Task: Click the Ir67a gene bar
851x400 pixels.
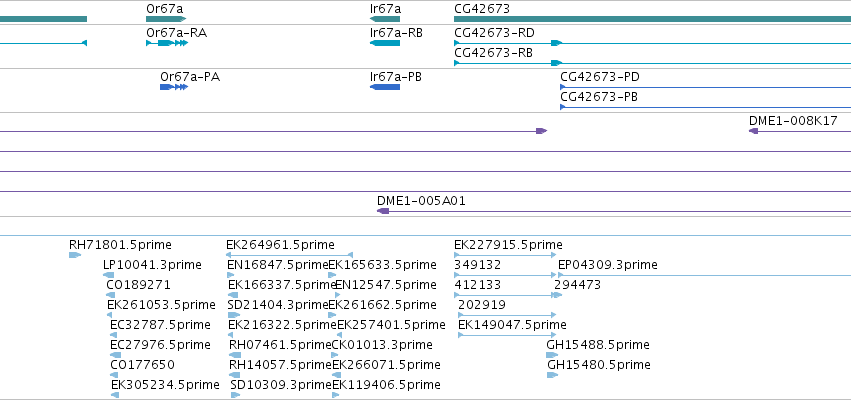Action: [x=385, y=19]
